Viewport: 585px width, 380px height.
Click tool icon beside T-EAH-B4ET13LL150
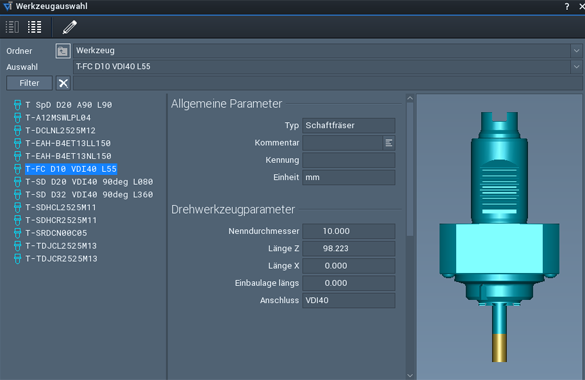tap(17, 143)
